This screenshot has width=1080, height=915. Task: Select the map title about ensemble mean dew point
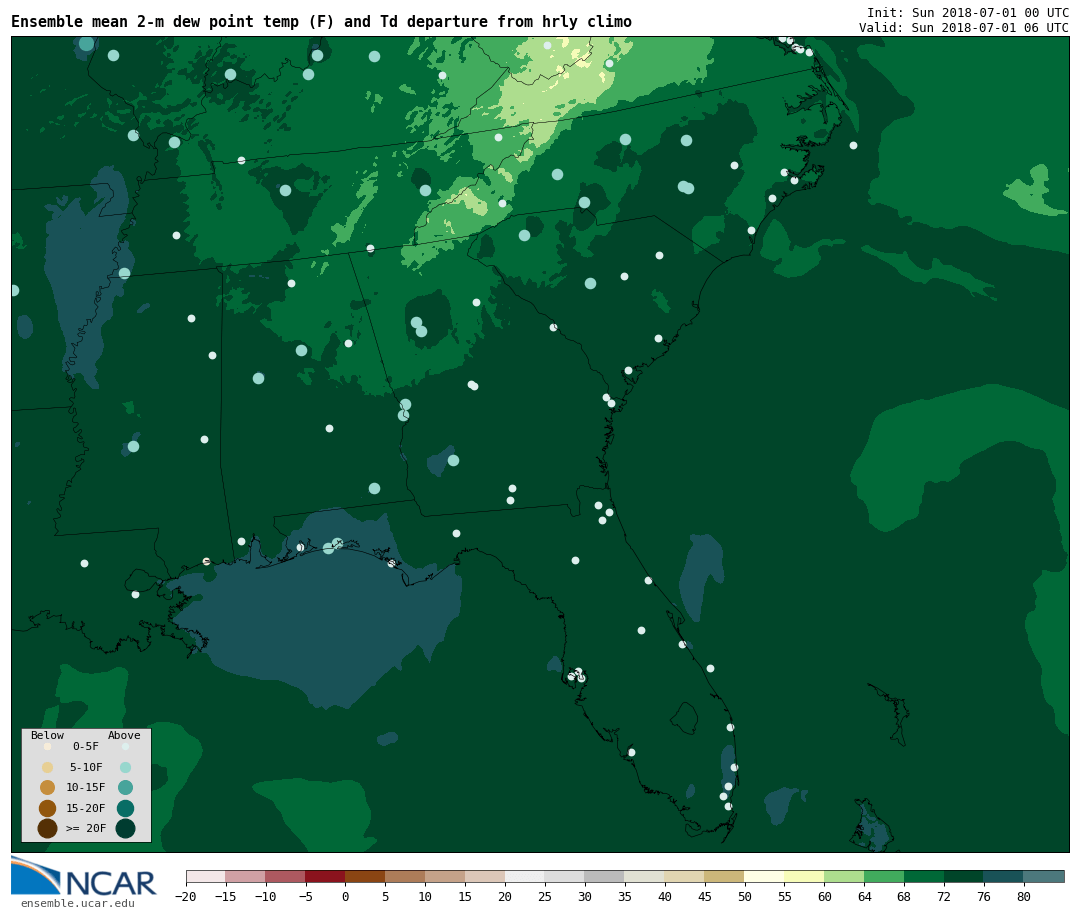(321, 21)
